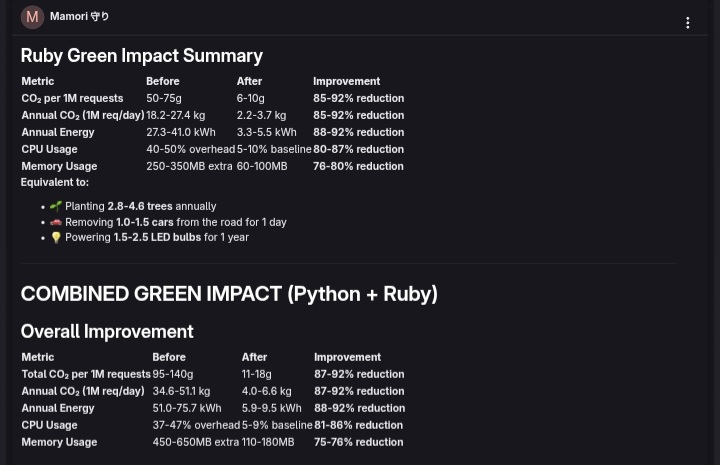Click the Mamori user avatar

[32, 17]
